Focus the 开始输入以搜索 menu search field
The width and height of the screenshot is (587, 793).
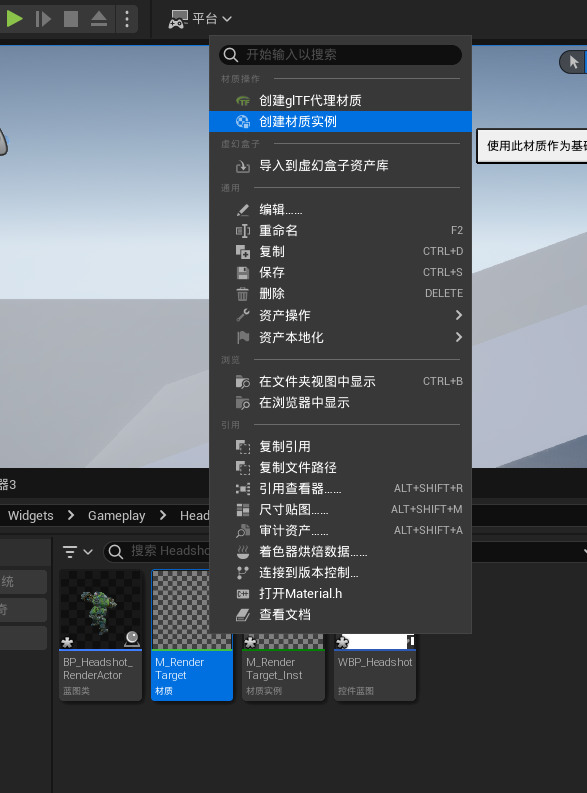(x=340, y=55)
